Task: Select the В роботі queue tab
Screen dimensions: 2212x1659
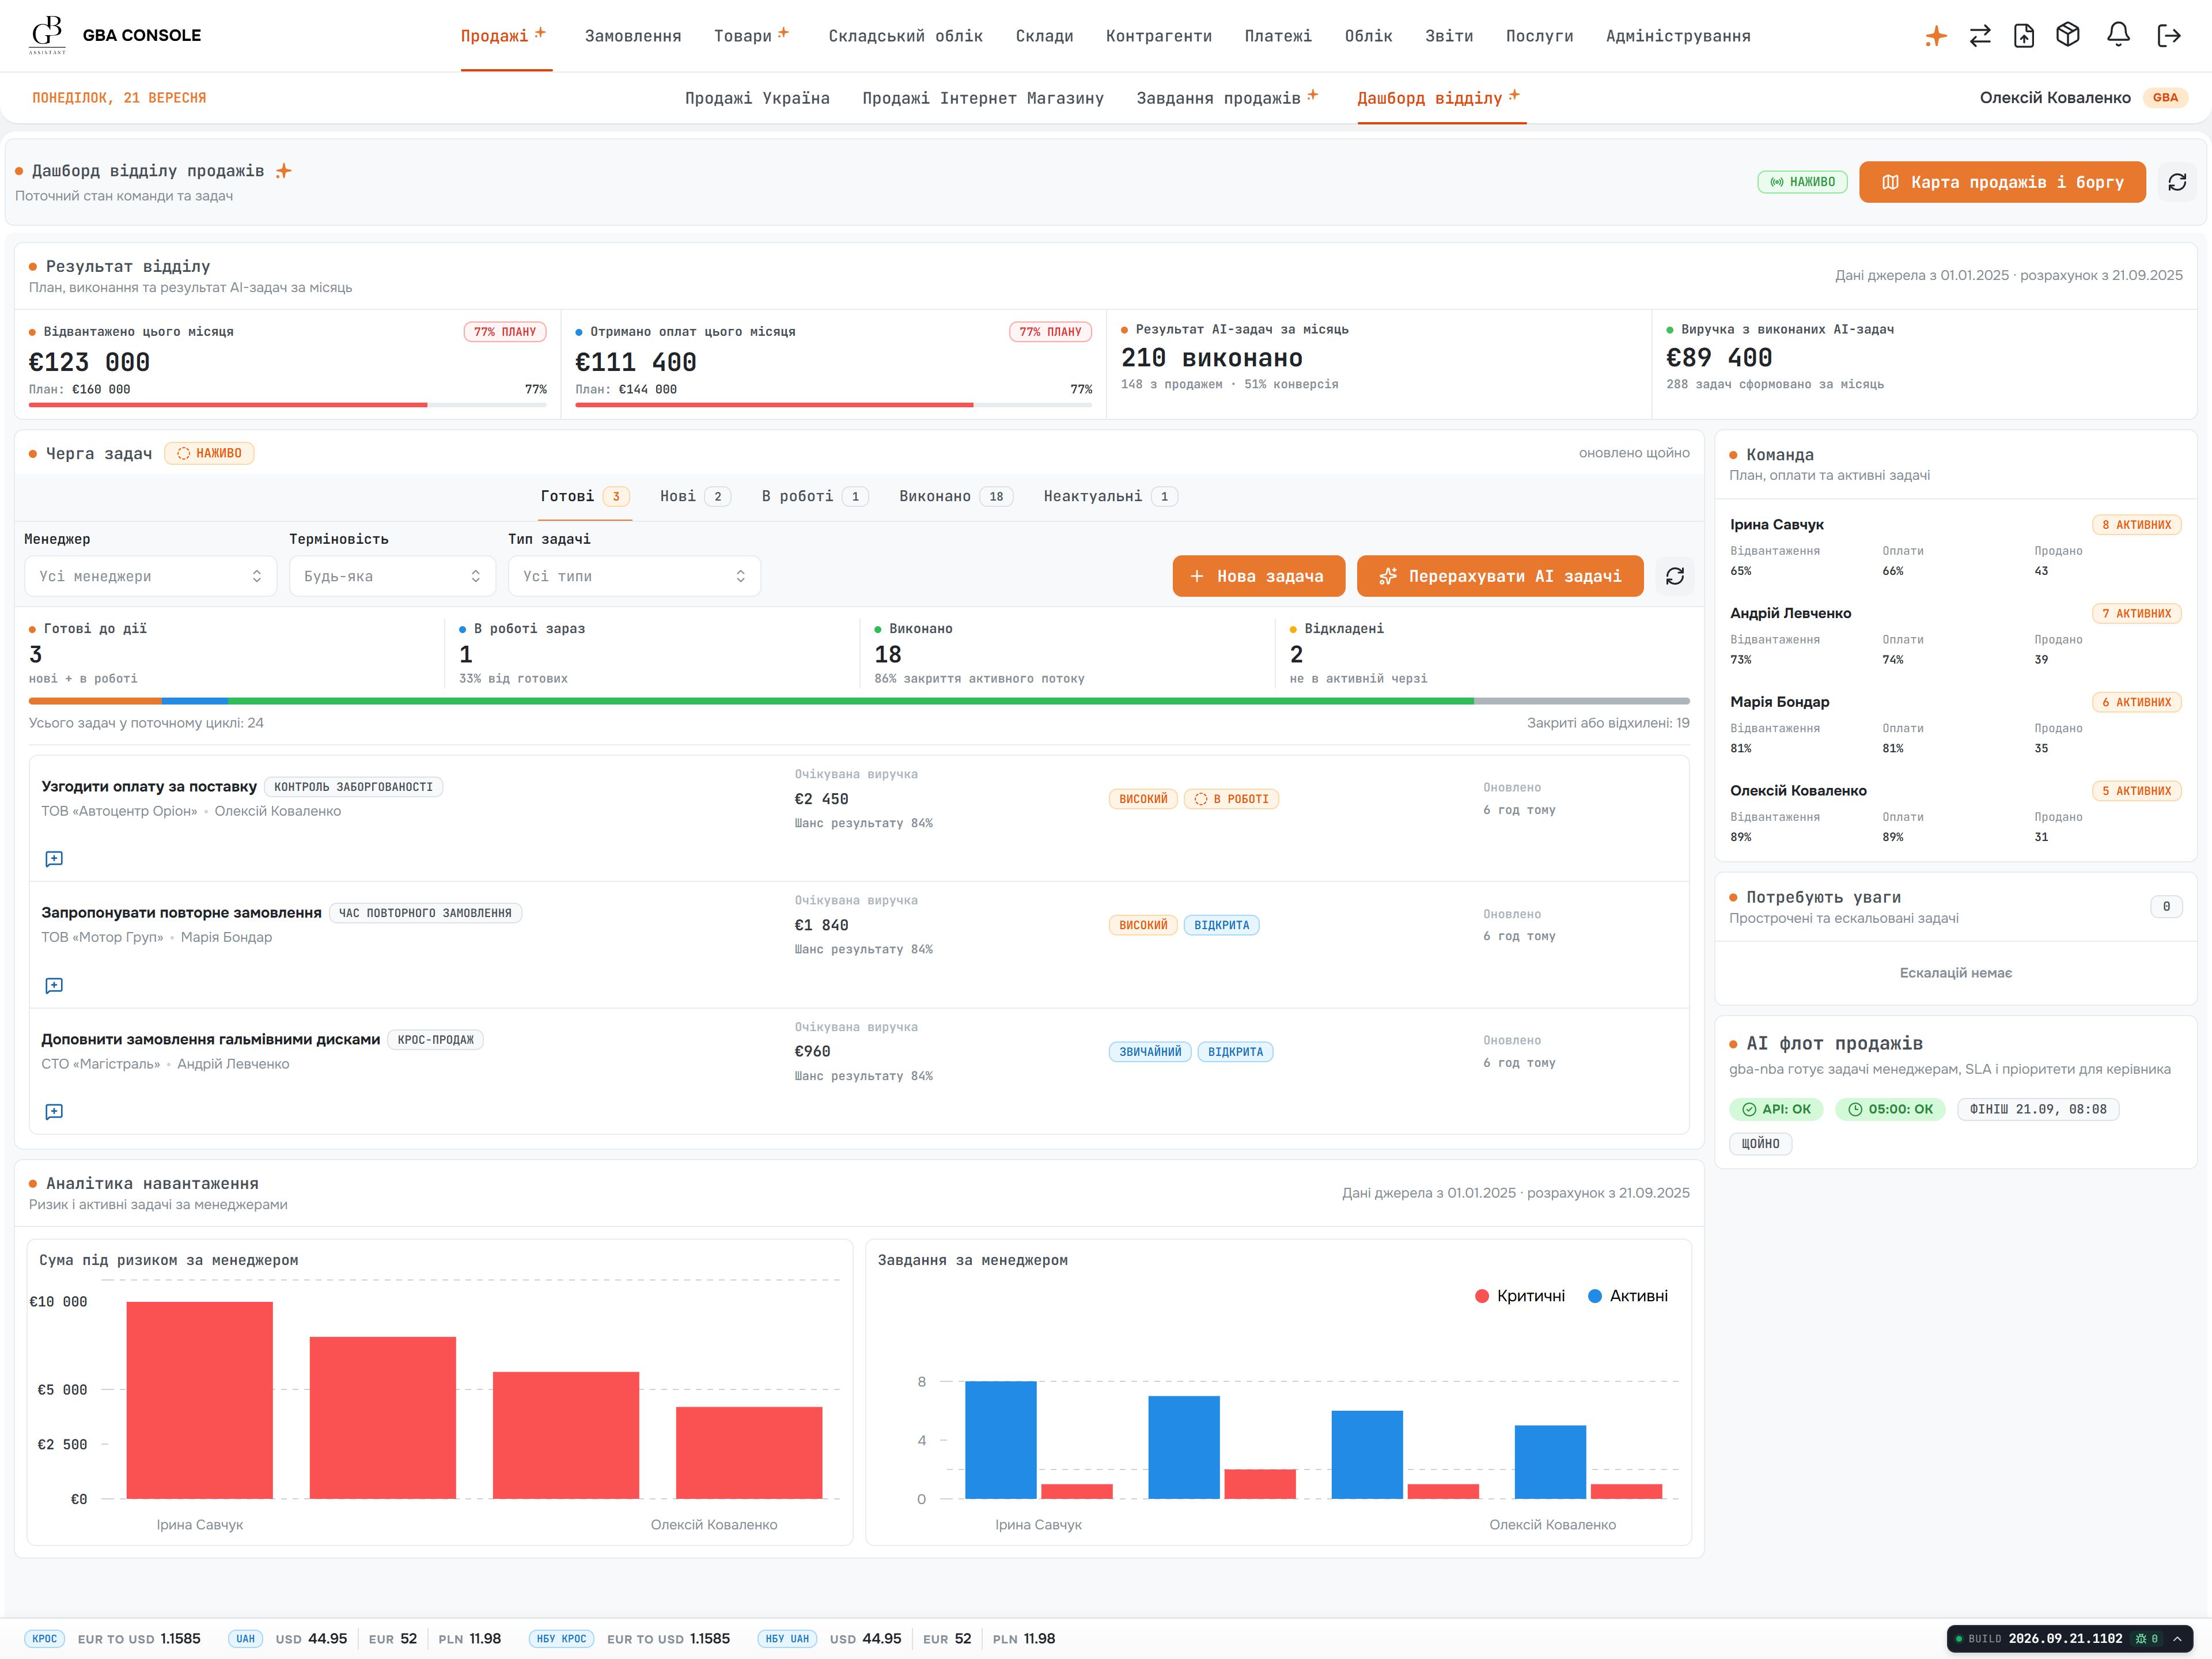Action: coord(815,496)
